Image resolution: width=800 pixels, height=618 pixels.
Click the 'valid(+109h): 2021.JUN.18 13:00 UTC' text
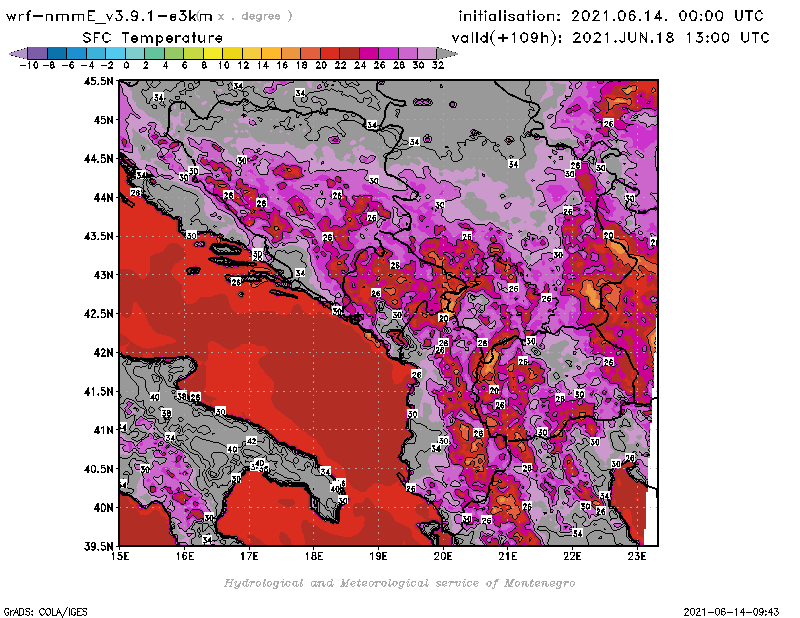(611, 38)
